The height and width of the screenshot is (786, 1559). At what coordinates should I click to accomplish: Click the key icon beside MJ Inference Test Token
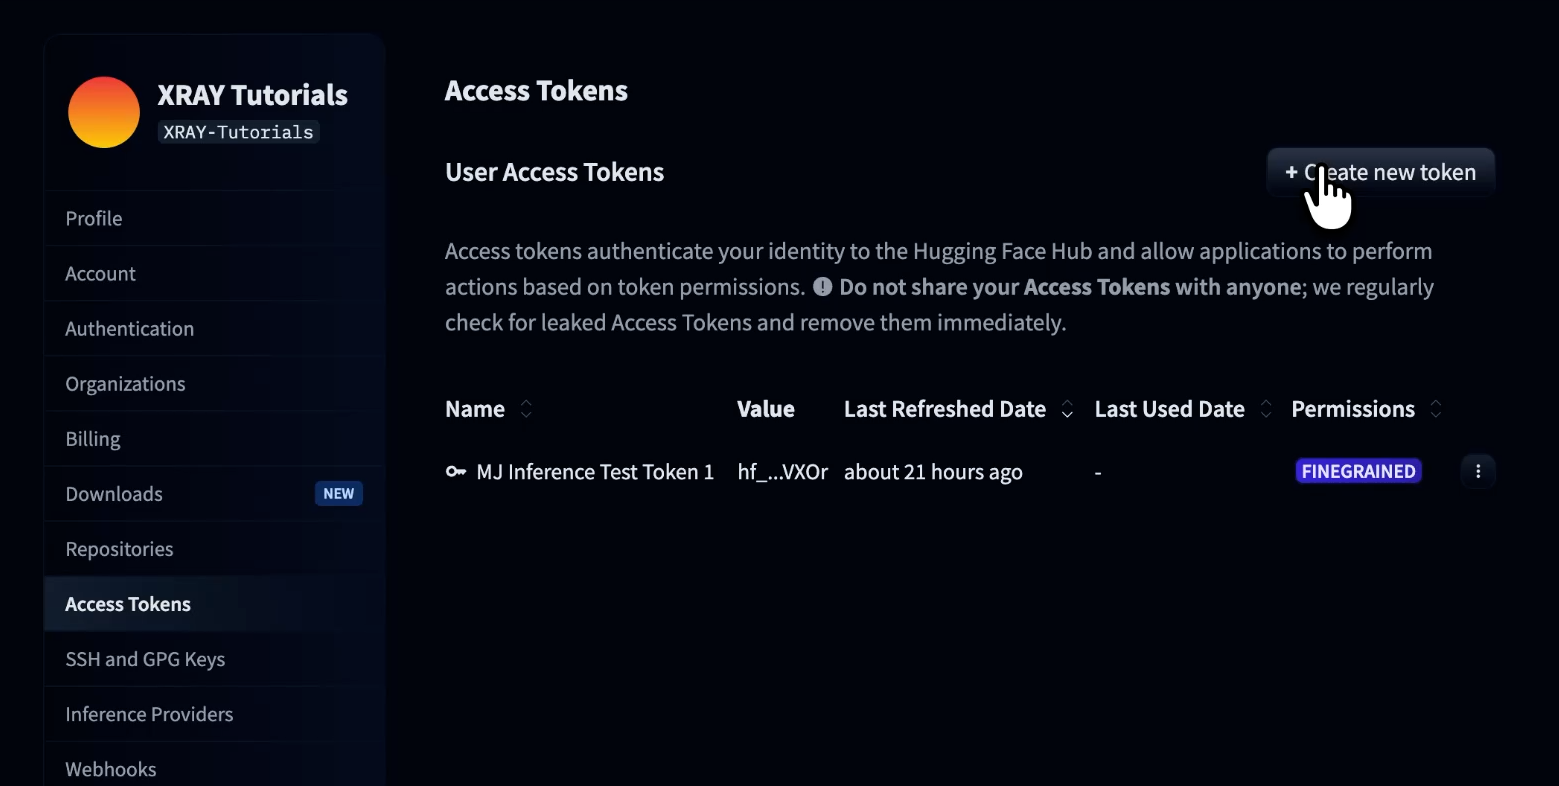point(456,472)
